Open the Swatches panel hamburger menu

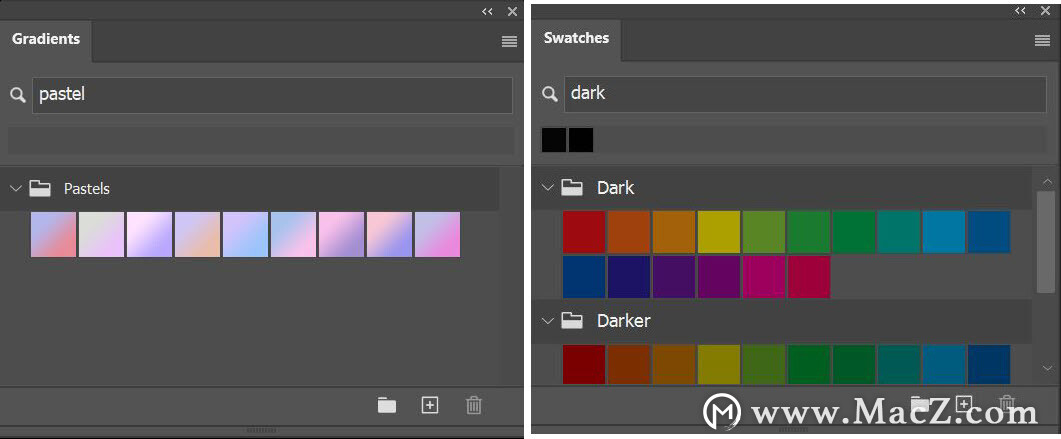point(1042,41)
